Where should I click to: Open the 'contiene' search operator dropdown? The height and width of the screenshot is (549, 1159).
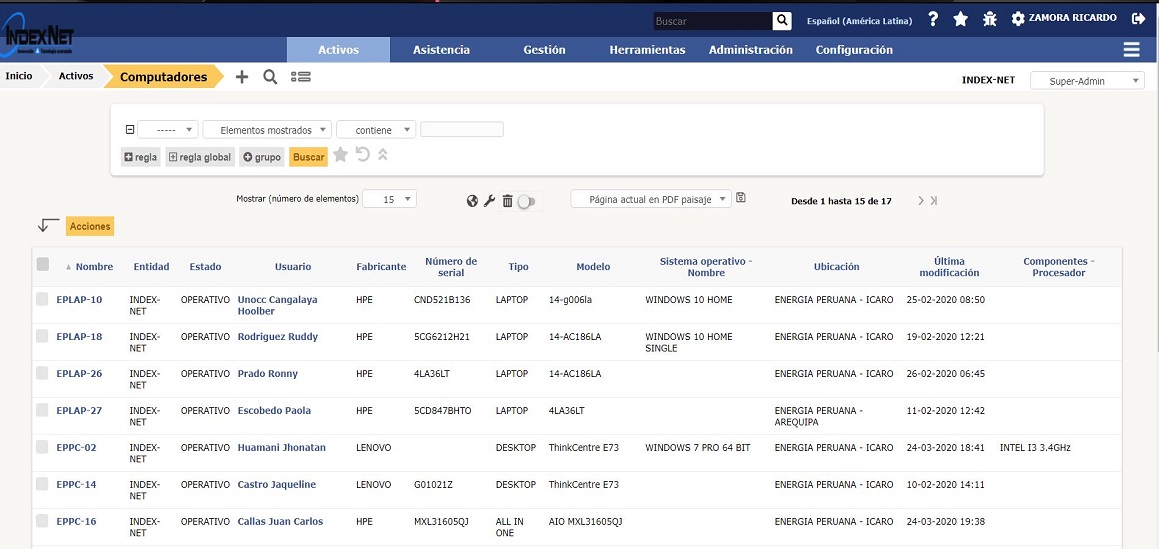tap(376, 130)
